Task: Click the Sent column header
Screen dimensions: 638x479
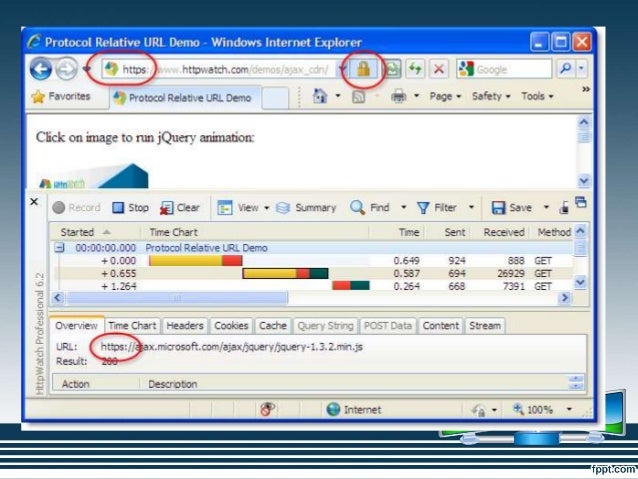Action: [x=449, y=232]
